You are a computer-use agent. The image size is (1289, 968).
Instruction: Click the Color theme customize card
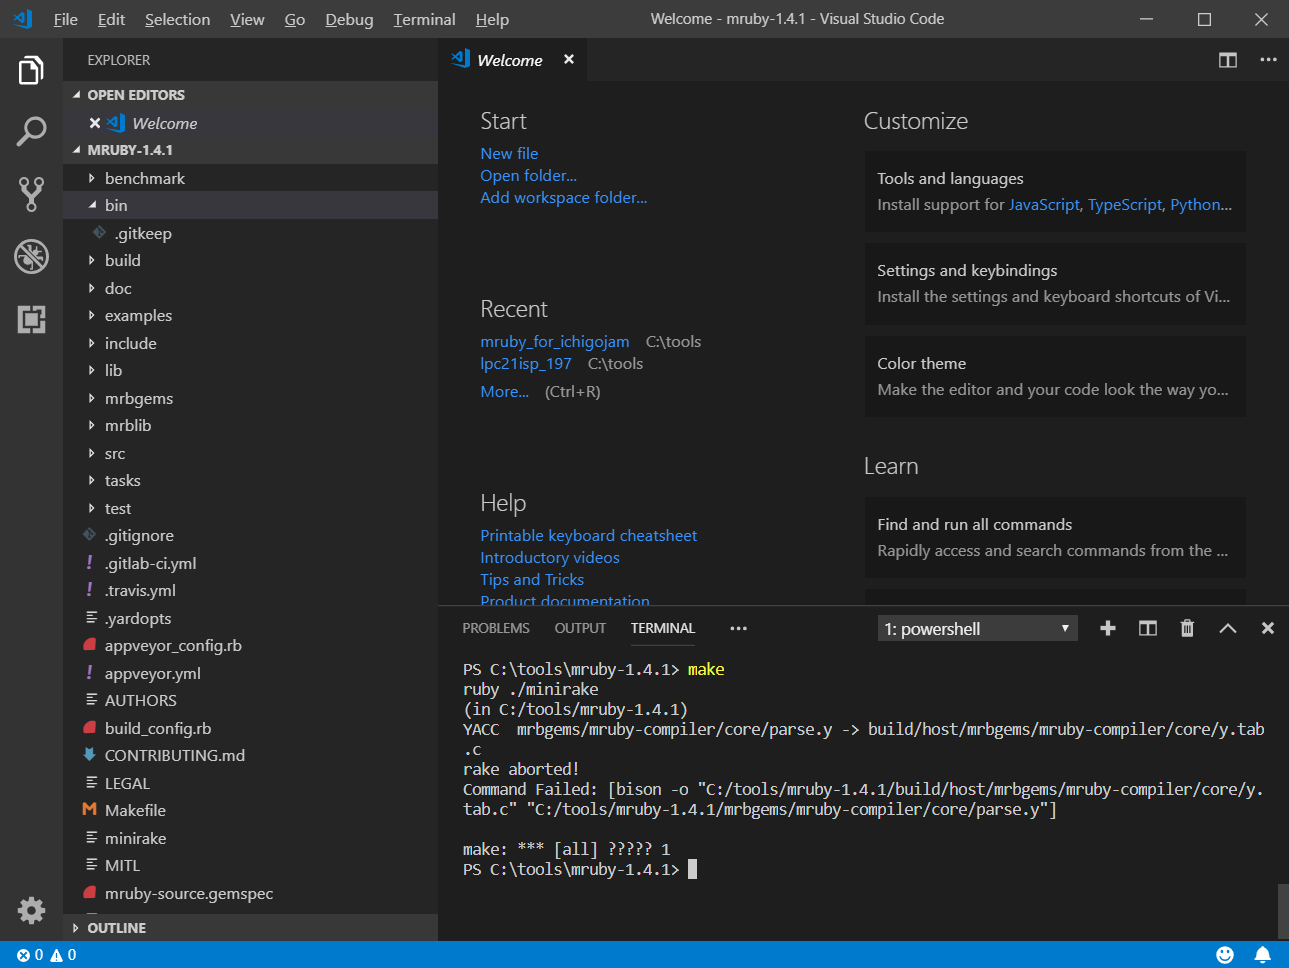tap(1055, 376)
